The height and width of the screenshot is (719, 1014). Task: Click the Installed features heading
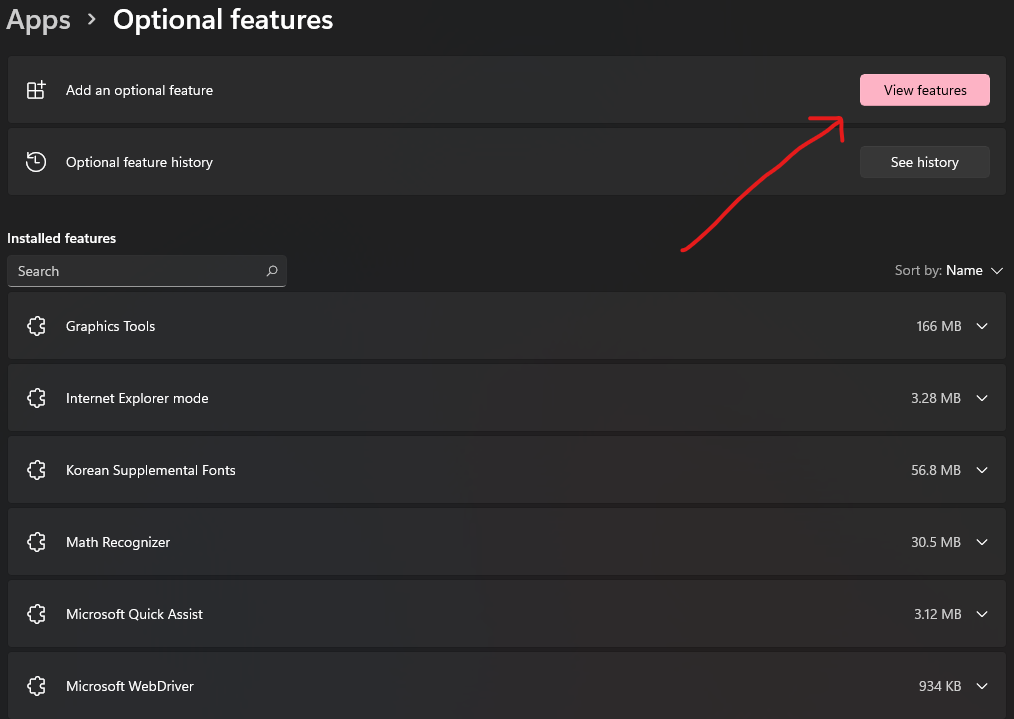pos(61,238)
